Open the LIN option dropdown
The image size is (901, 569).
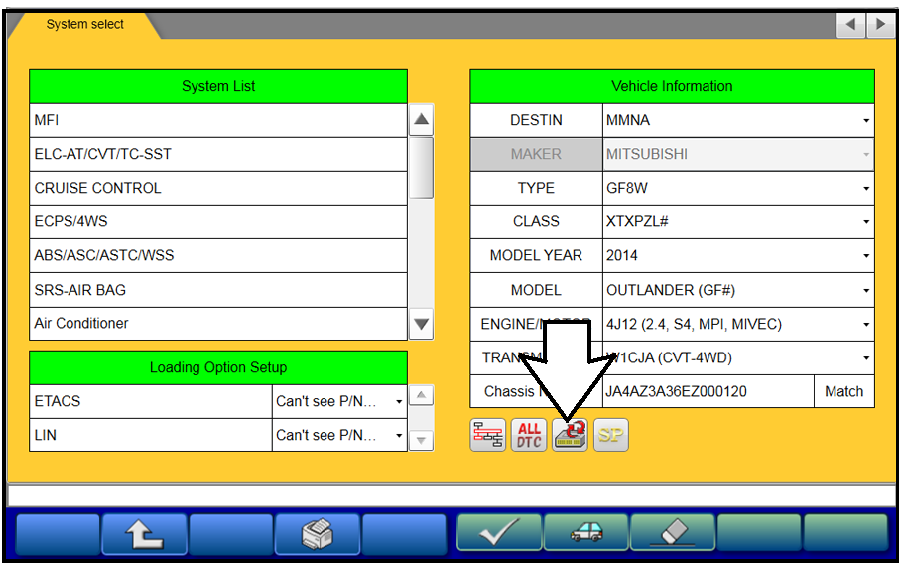click(x=399, y=436)
